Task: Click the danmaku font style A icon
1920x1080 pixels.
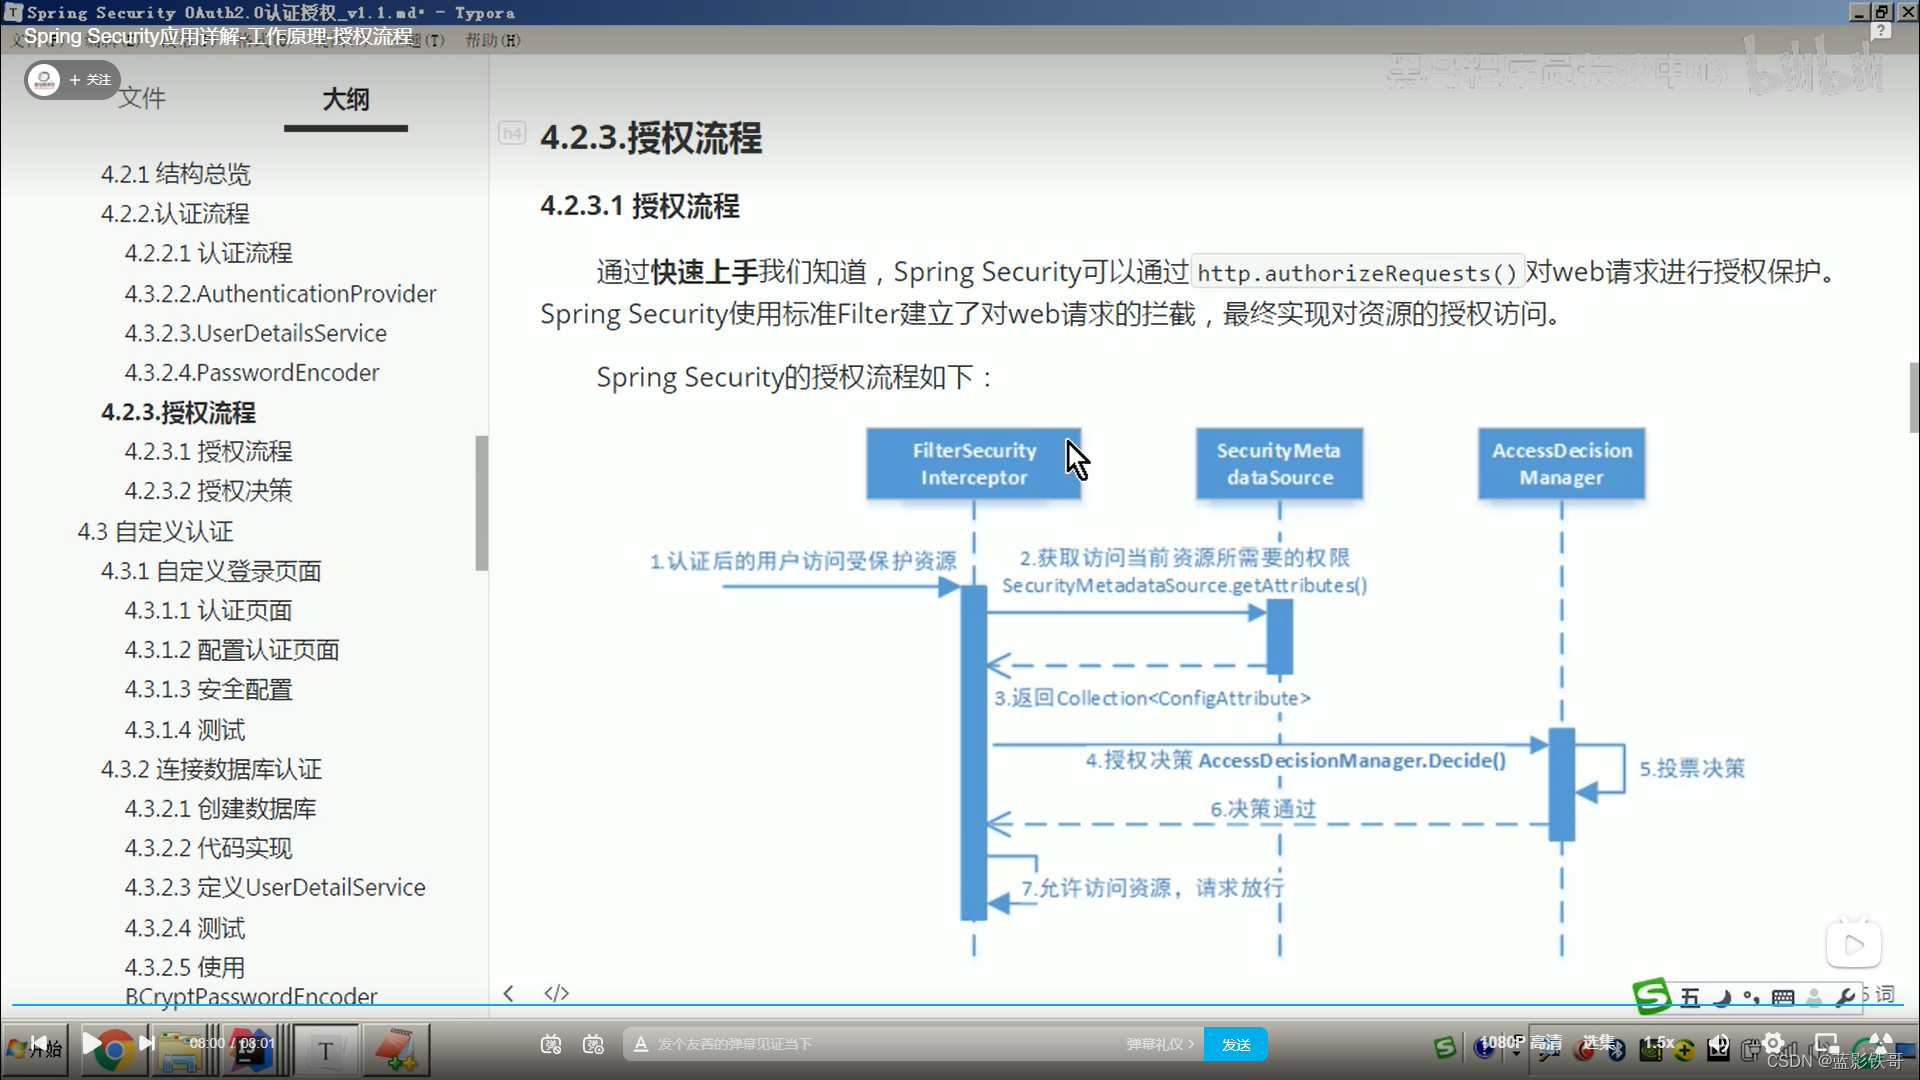Action: [x=641, y=1044]
